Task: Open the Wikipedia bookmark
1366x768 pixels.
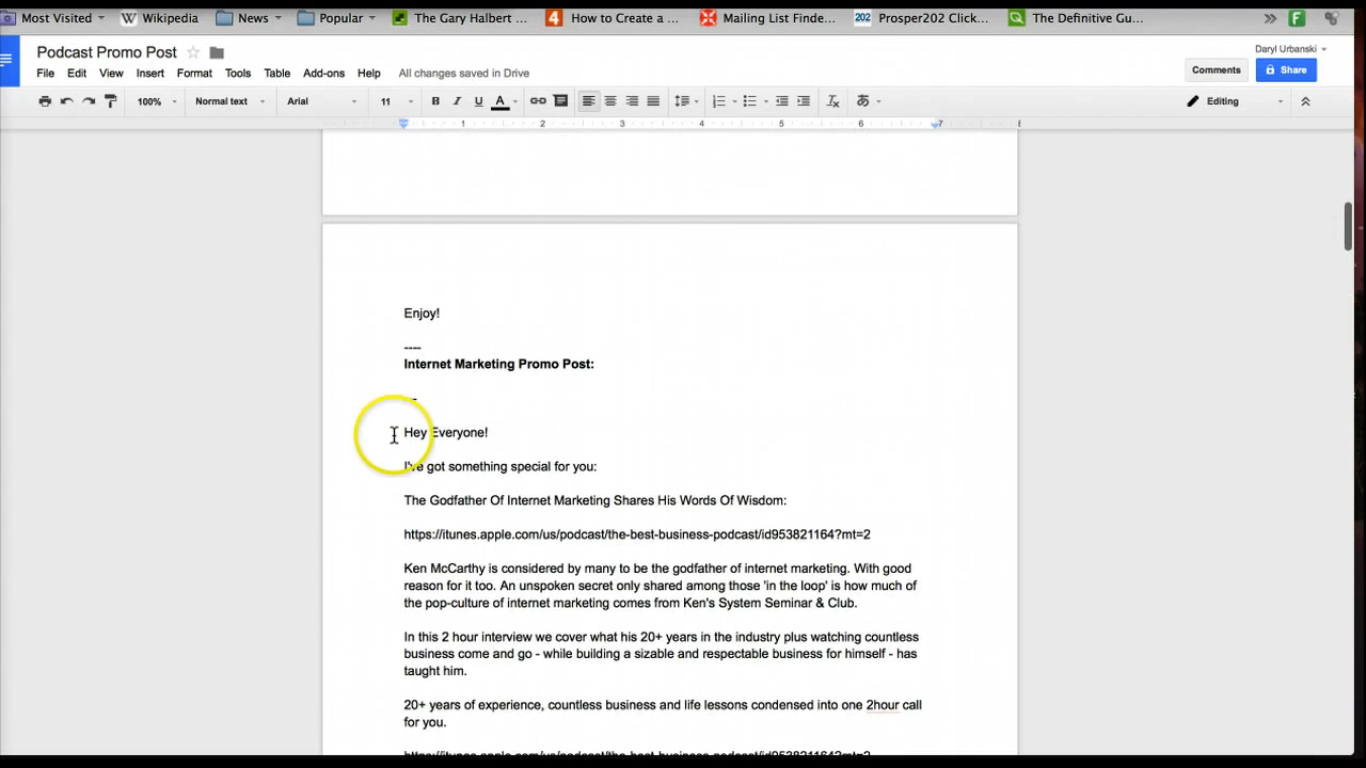Action: click(x=159, y=18)
